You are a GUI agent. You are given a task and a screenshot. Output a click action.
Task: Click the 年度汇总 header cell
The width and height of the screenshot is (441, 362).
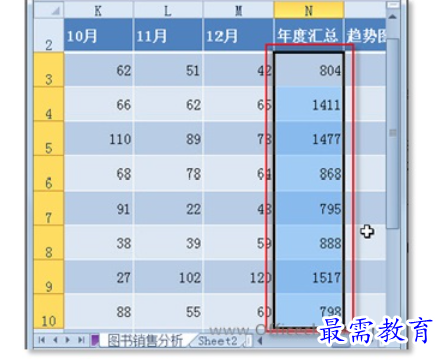point(309,35)
